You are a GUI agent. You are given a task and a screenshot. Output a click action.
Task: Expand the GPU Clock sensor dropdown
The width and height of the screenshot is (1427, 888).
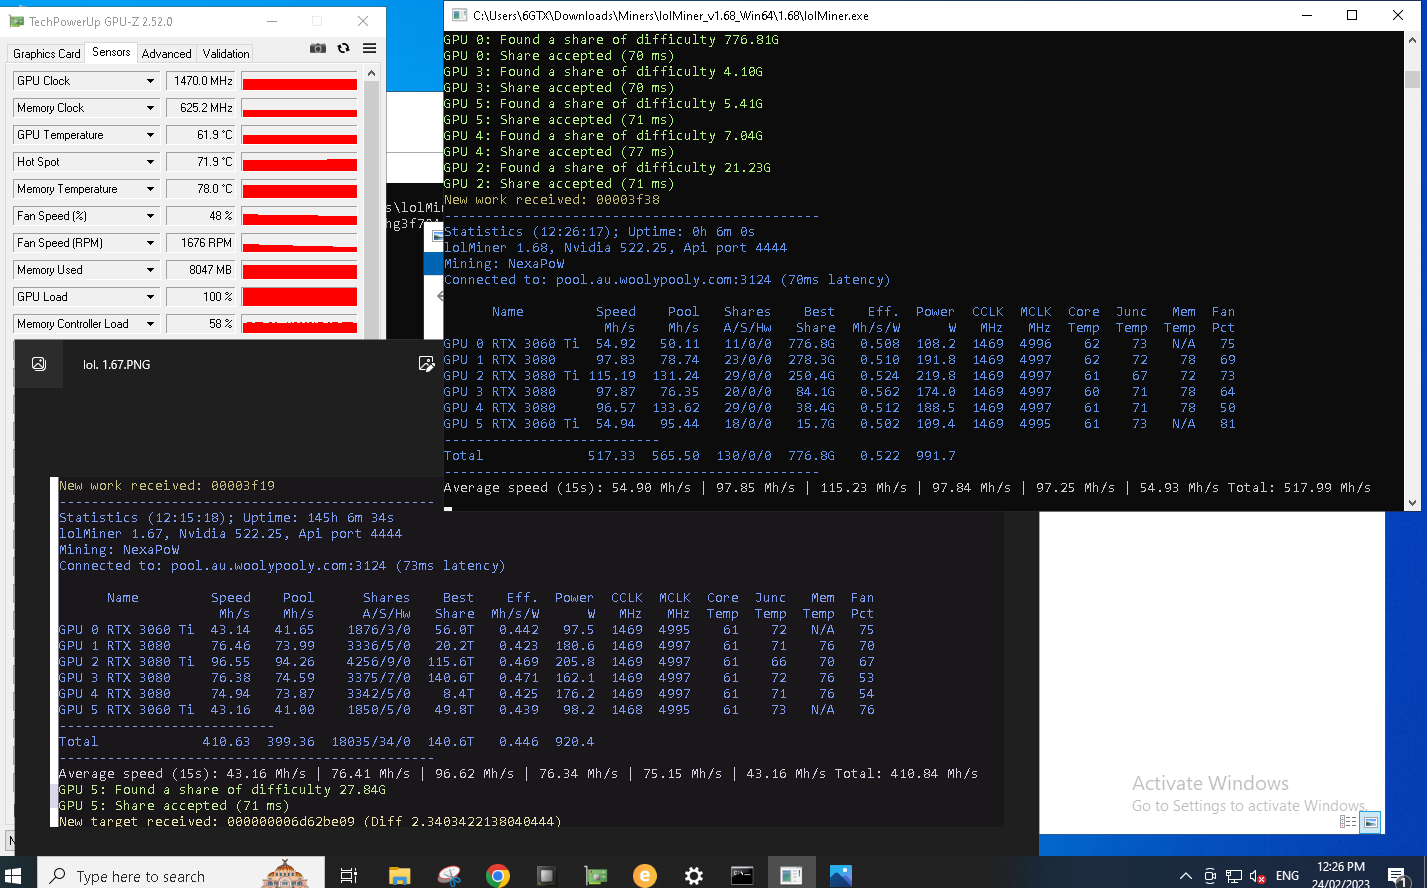[x=151, y=81]
